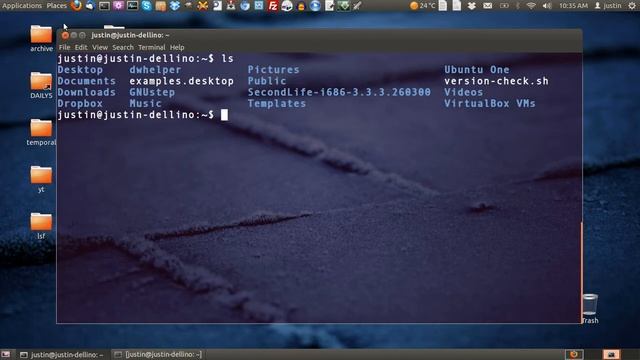
Task: Open the system monitor icon in panel
Action: coord(132,6)
